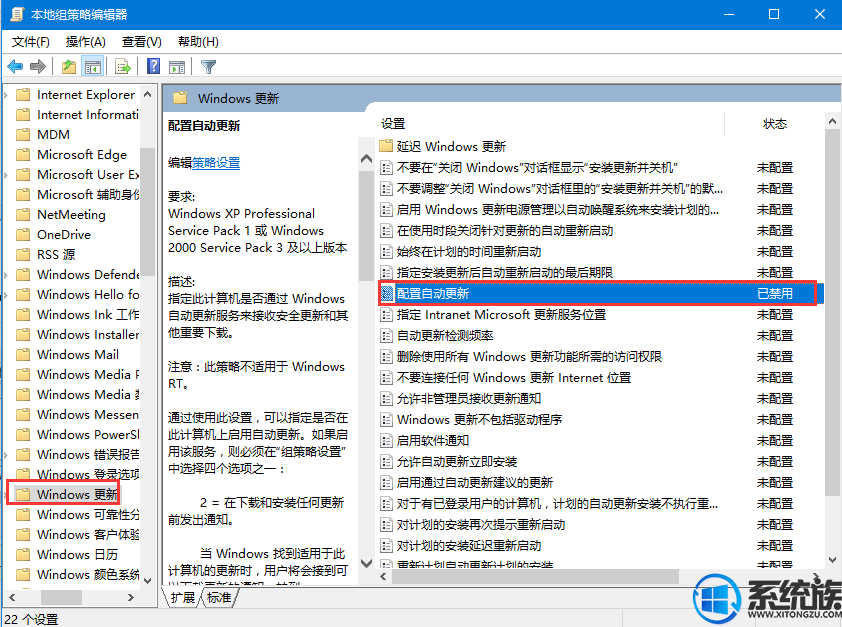Expand the Windows 错误报告 tree node
Image resolution: width=842 pixels, height=627 pixels.
(6, 455)
